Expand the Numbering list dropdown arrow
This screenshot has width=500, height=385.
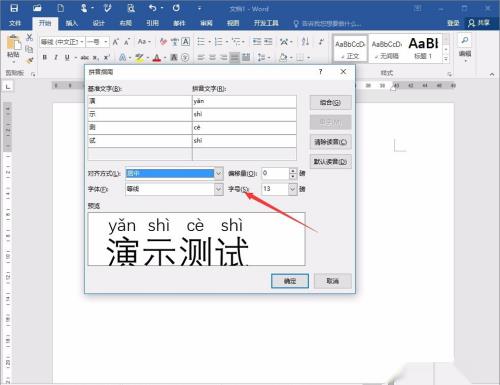click(227, 42)
